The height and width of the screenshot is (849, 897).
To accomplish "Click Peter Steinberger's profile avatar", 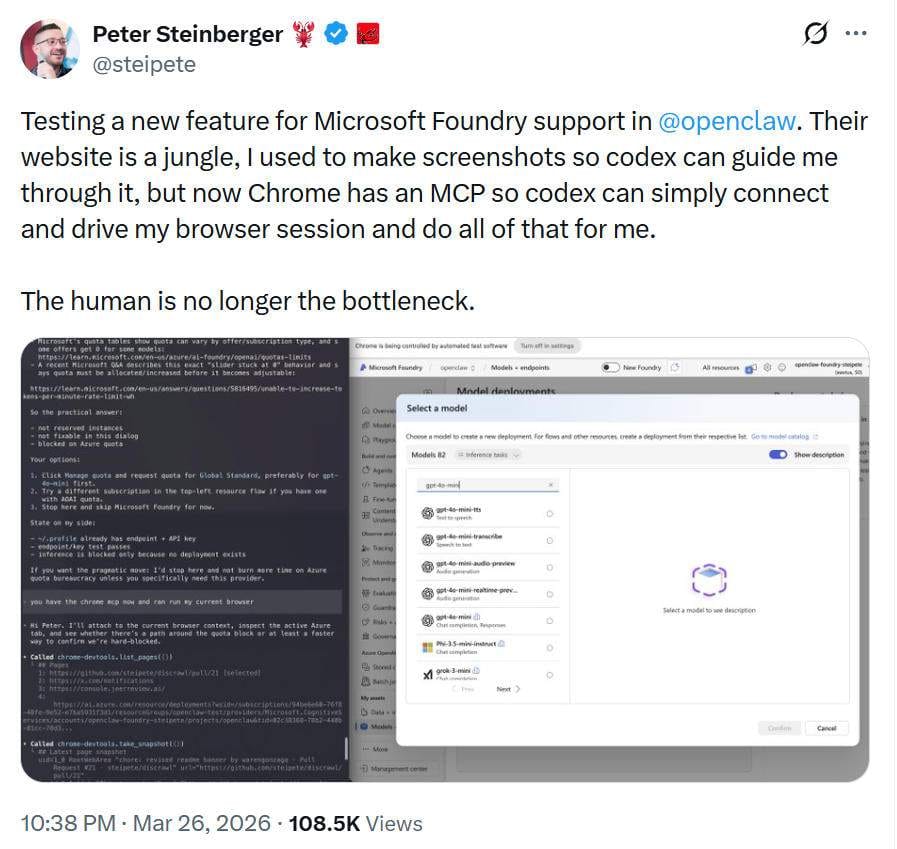I will pyautogui.click(x=51, y=48).
